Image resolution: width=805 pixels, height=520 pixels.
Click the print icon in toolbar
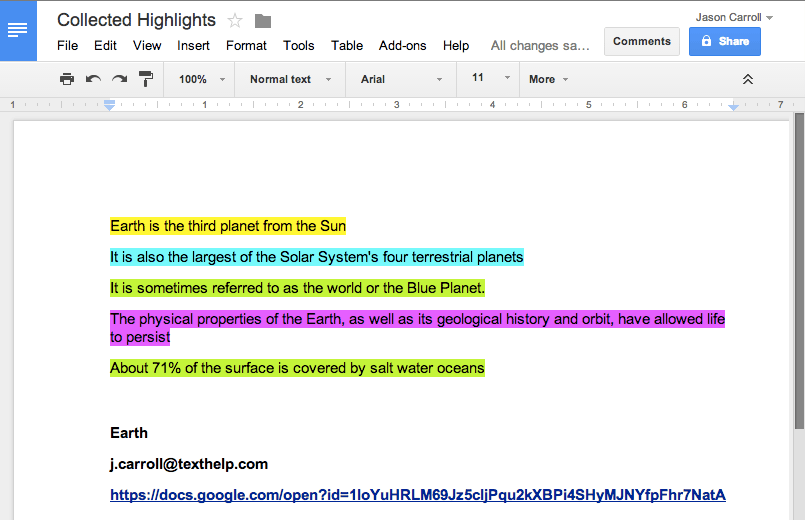point(67,79)
